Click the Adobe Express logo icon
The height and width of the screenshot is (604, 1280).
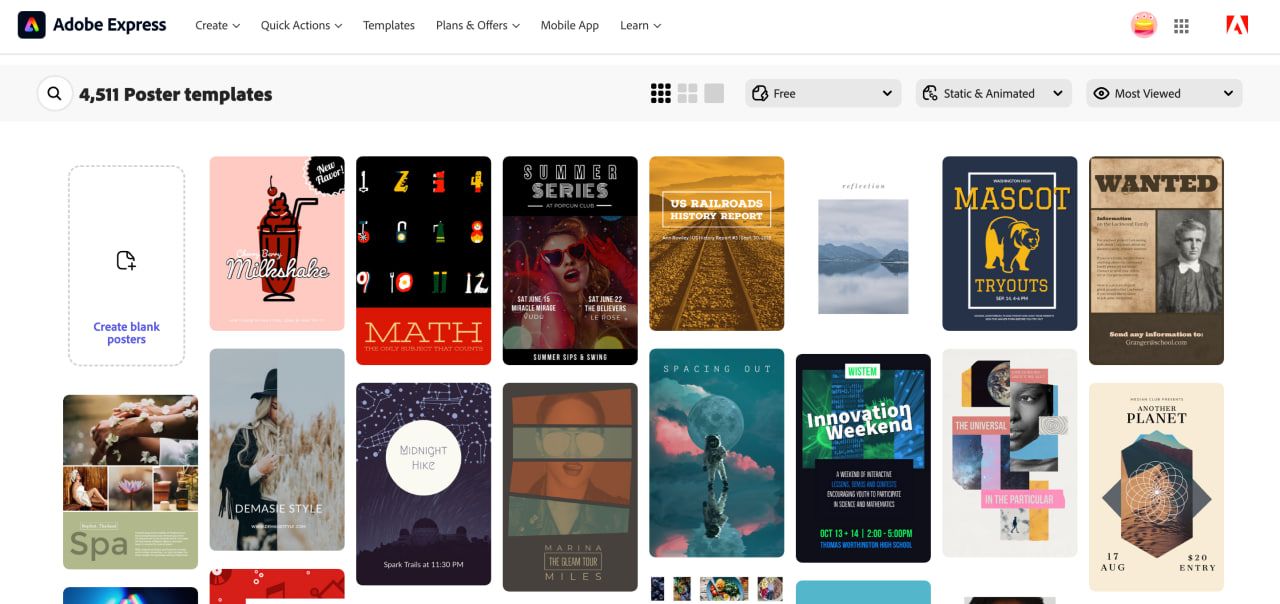tap(31, 25)
